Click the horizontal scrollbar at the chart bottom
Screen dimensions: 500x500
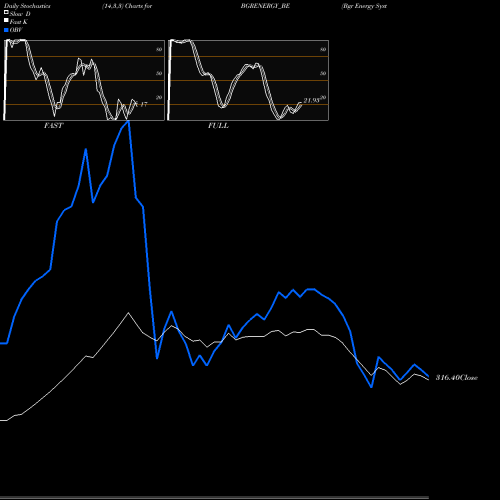click(x=214, y=498)
